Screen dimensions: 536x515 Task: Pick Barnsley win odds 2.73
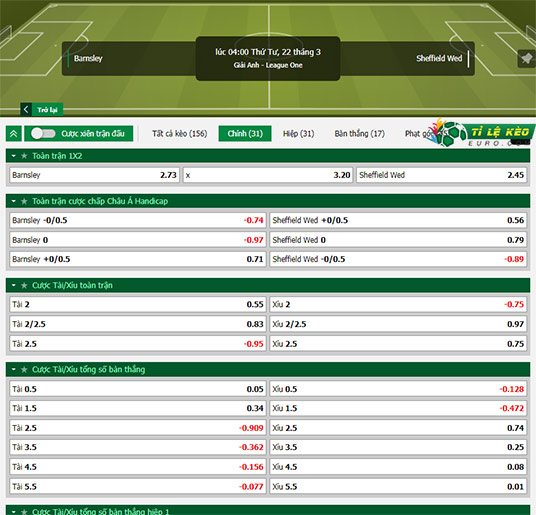tap(94, 175)
